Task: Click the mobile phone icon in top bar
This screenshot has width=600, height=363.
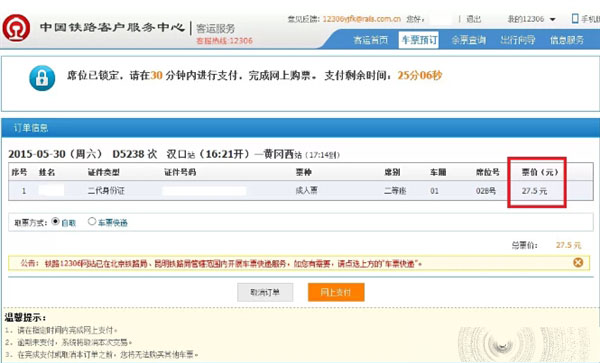Action: 575,18
